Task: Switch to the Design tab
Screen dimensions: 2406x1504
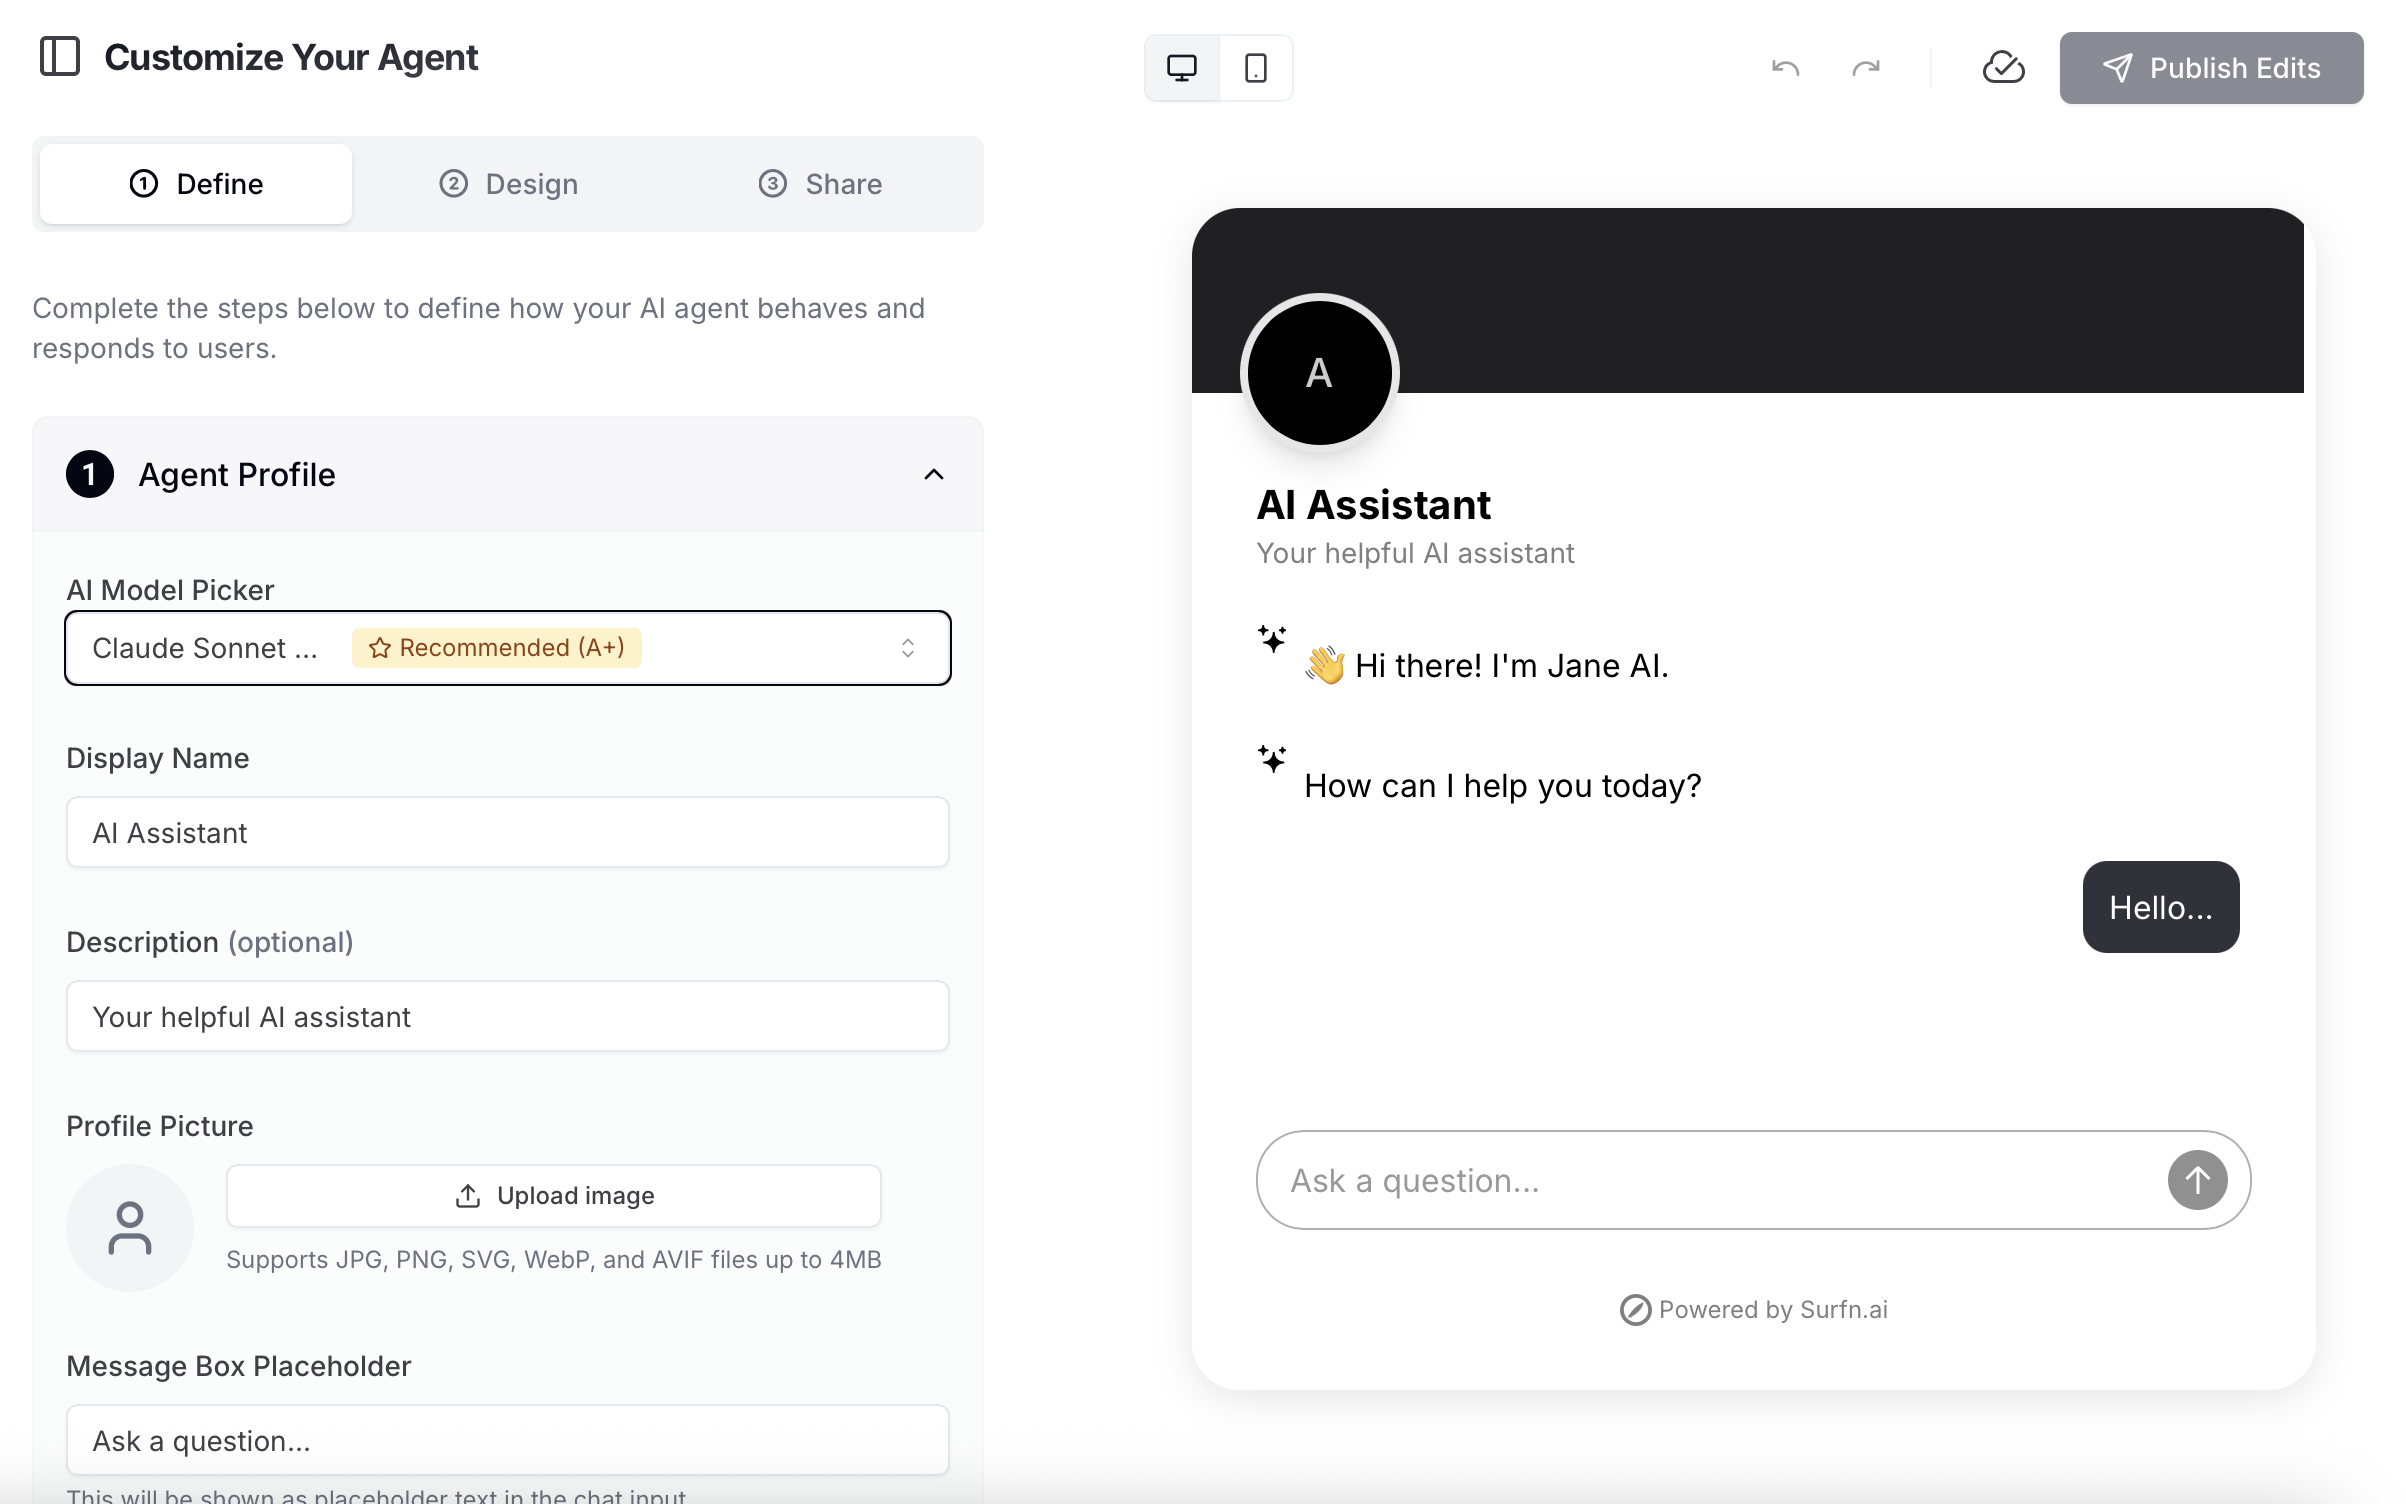Action: (x=508, y=184)
